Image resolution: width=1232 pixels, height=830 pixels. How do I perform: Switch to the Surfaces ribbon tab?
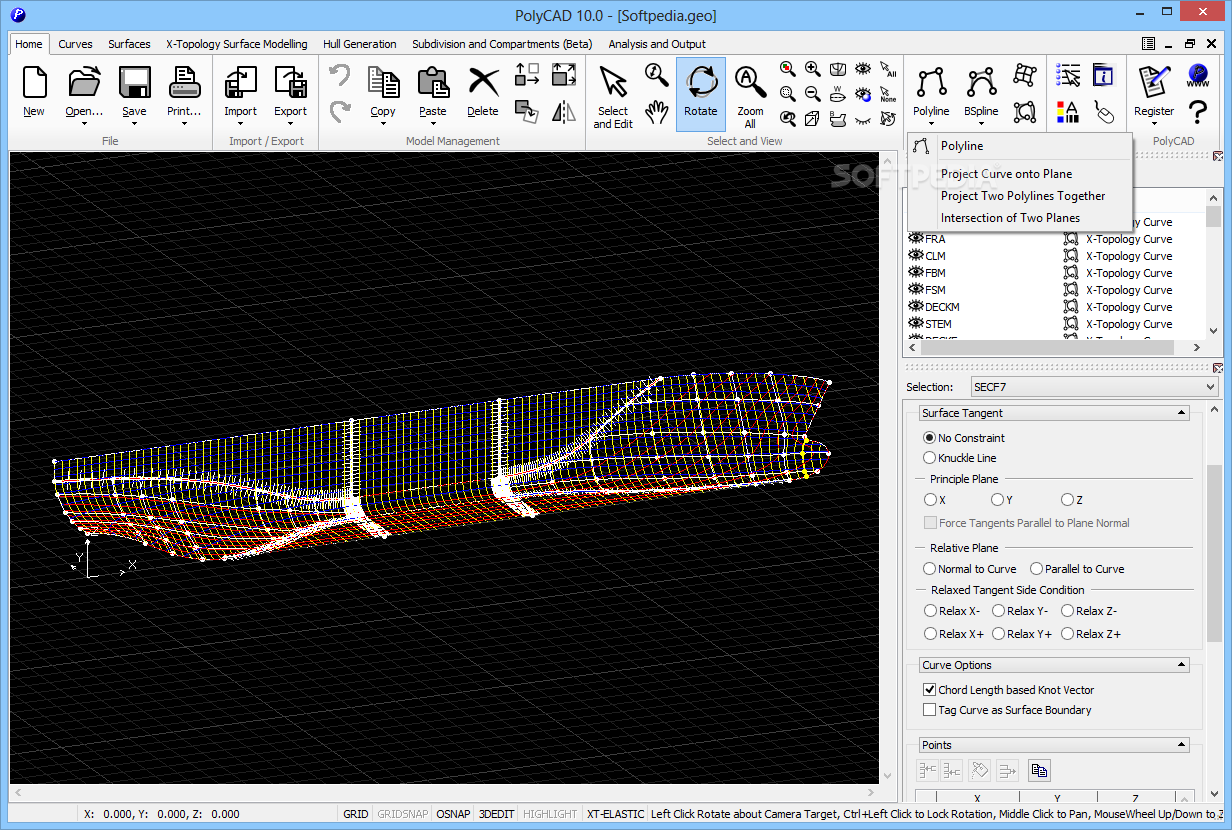coord(129,44)
